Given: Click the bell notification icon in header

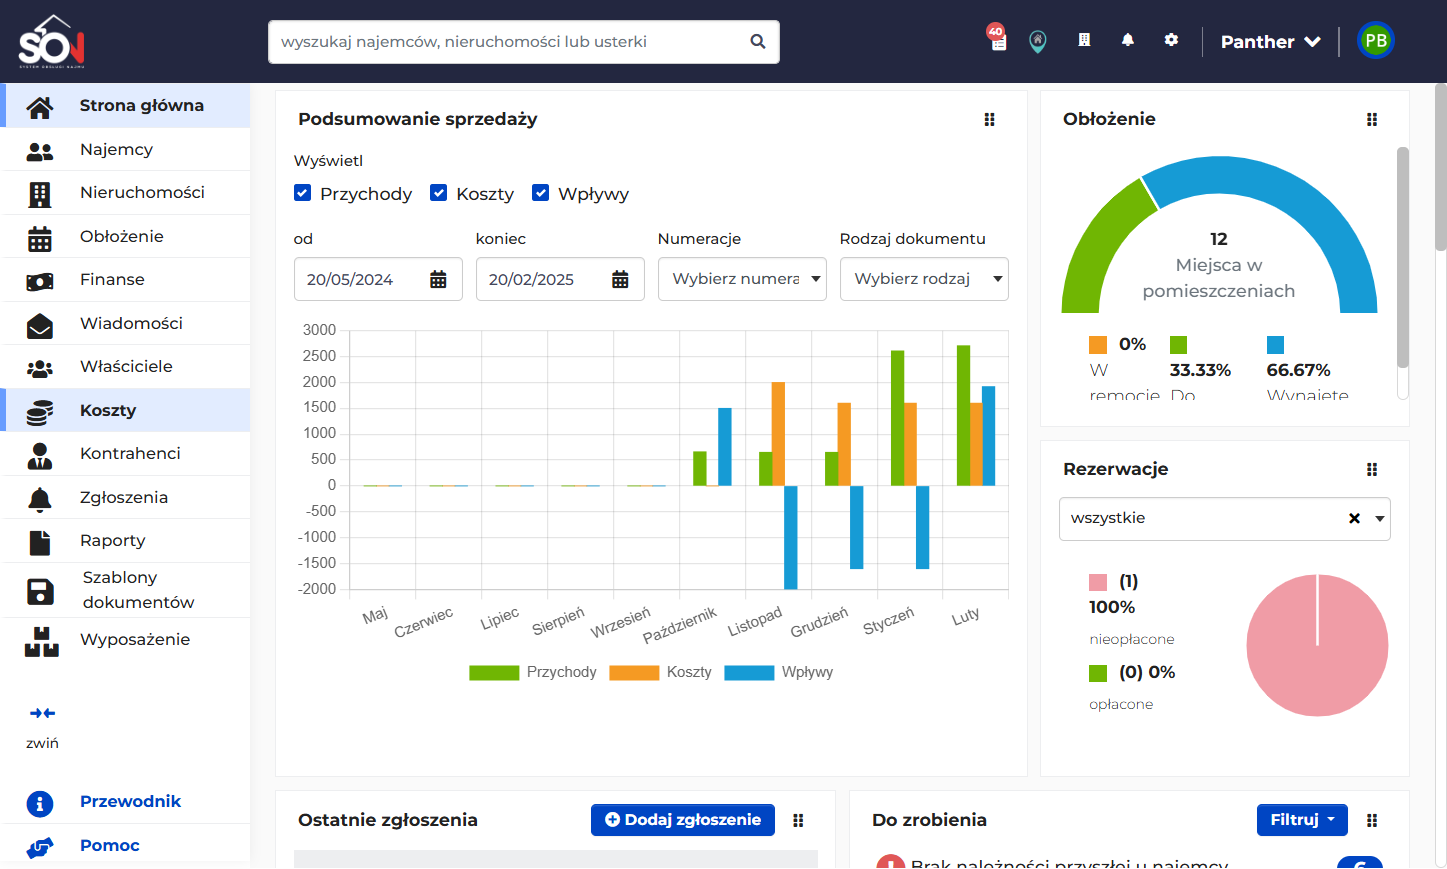Looking at the screenshot, I should click(1128, 40).
